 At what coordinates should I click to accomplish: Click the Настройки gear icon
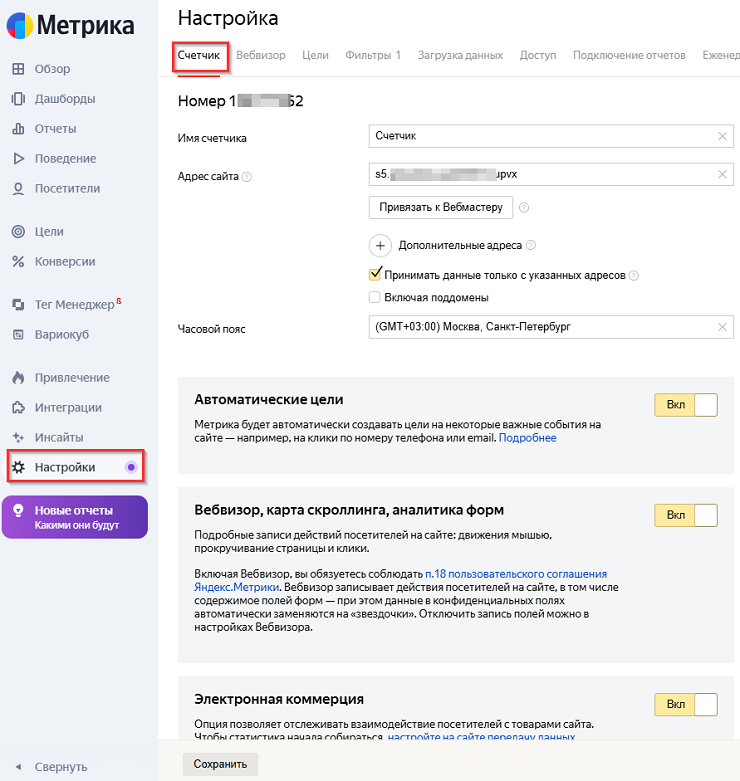click(18, 467)
